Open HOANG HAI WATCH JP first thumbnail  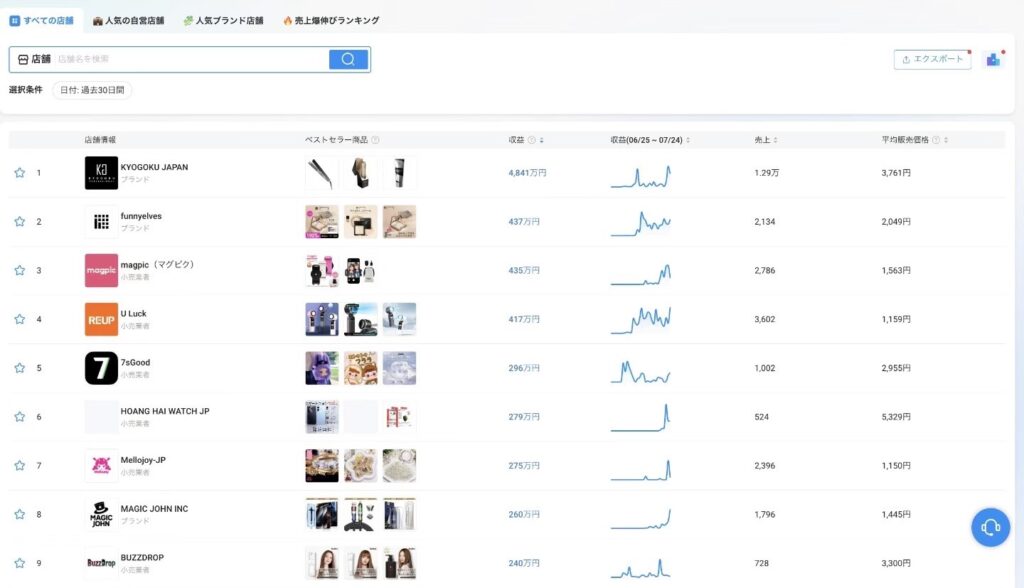click(x=322, y=417)
